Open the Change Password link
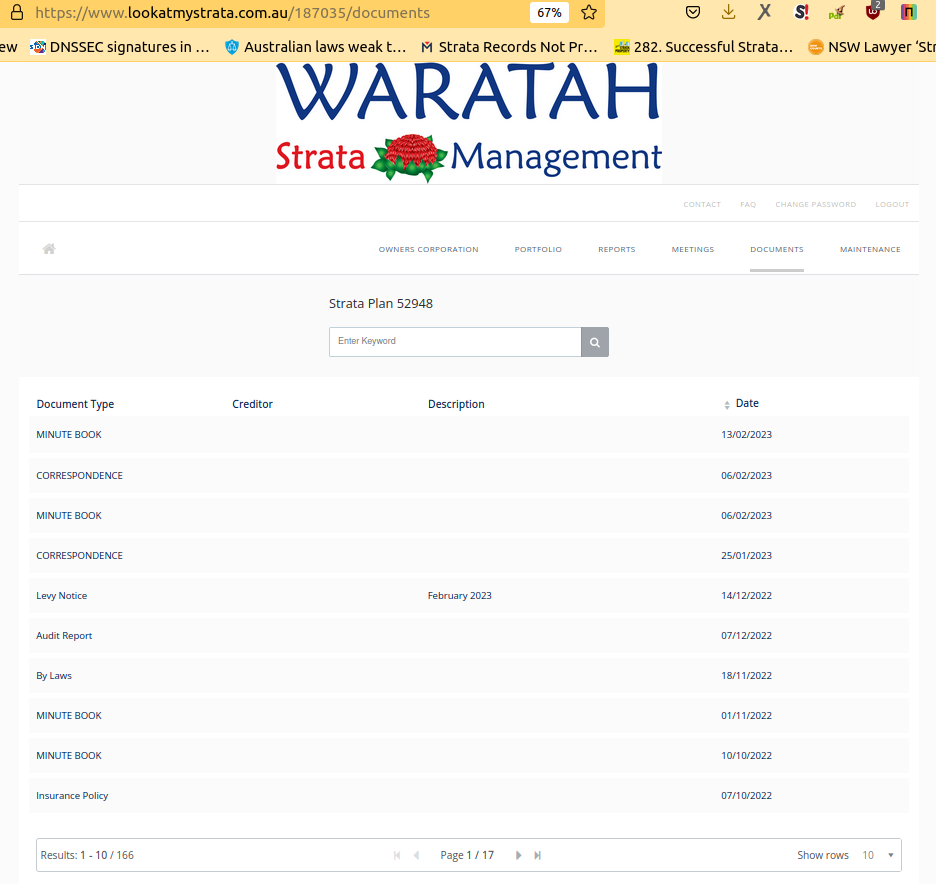 pyautogui.click(x=815, y=204)
